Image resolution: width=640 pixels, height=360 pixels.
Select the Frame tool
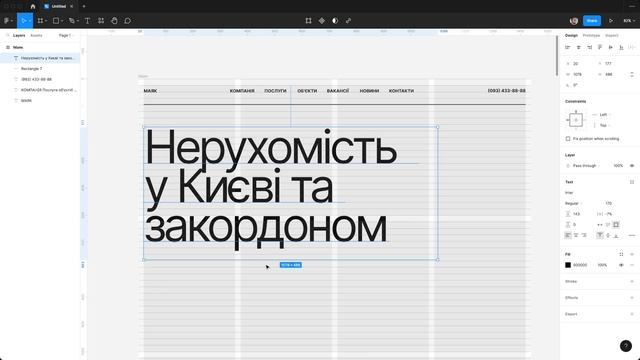[40, 20]
